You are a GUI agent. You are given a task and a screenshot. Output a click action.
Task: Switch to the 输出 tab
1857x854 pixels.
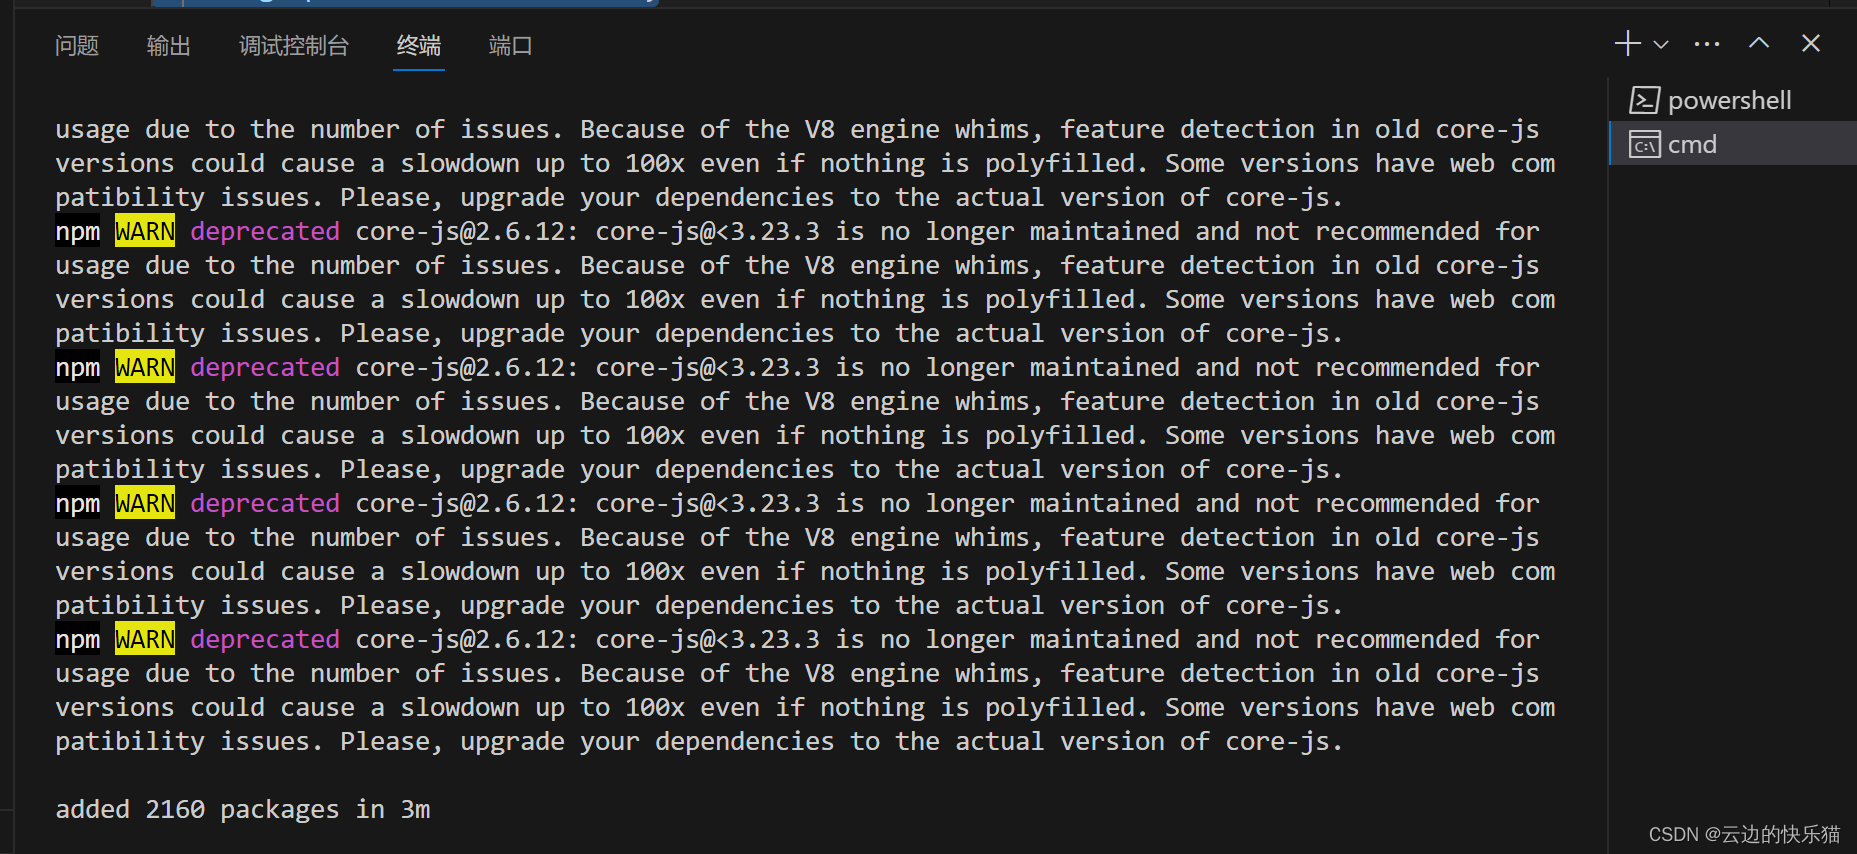(169, 46)
